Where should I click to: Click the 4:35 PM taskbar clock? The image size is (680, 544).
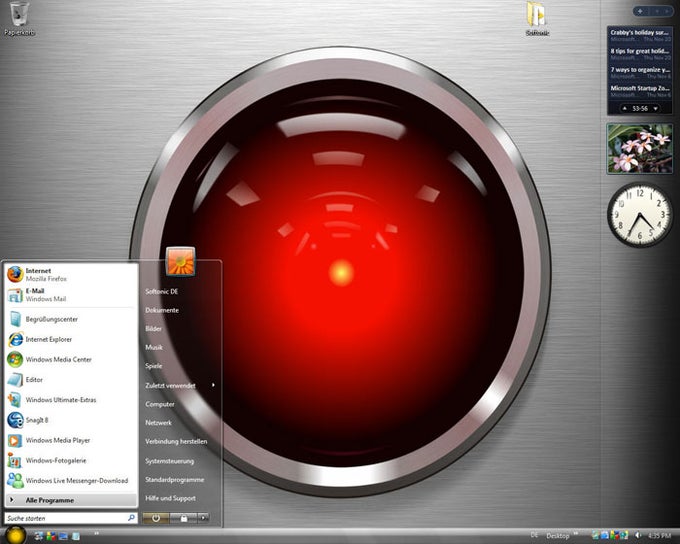[659, 536]
